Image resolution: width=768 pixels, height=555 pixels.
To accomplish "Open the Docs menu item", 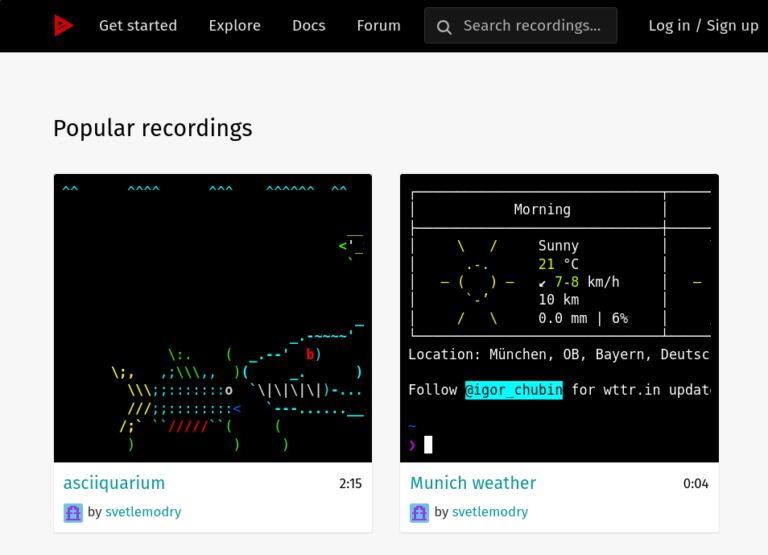I will coord(309,25).
